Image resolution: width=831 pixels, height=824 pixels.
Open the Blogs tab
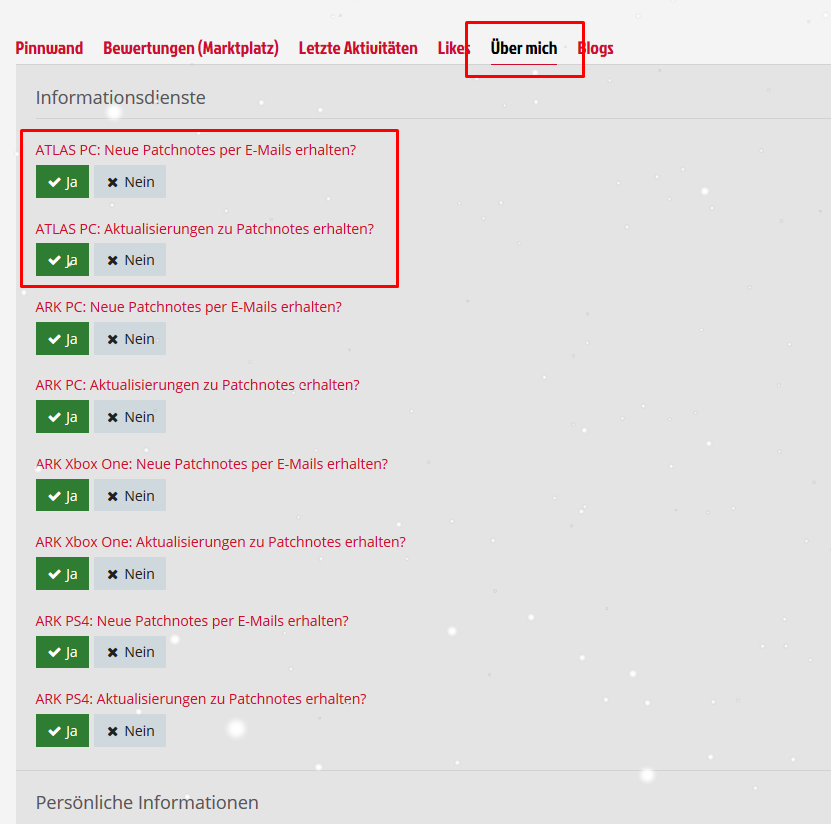click(x=595, y=48)
